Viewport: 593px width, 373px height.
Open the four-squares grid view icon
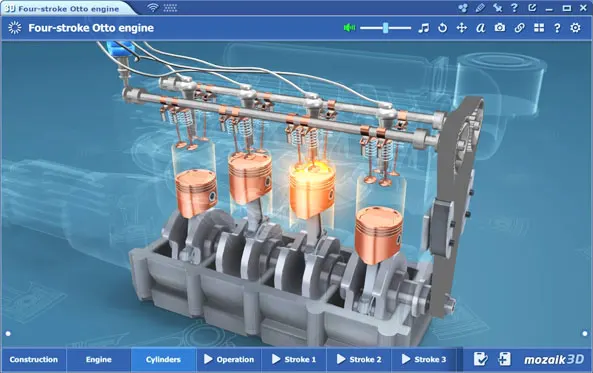point(539,28)
